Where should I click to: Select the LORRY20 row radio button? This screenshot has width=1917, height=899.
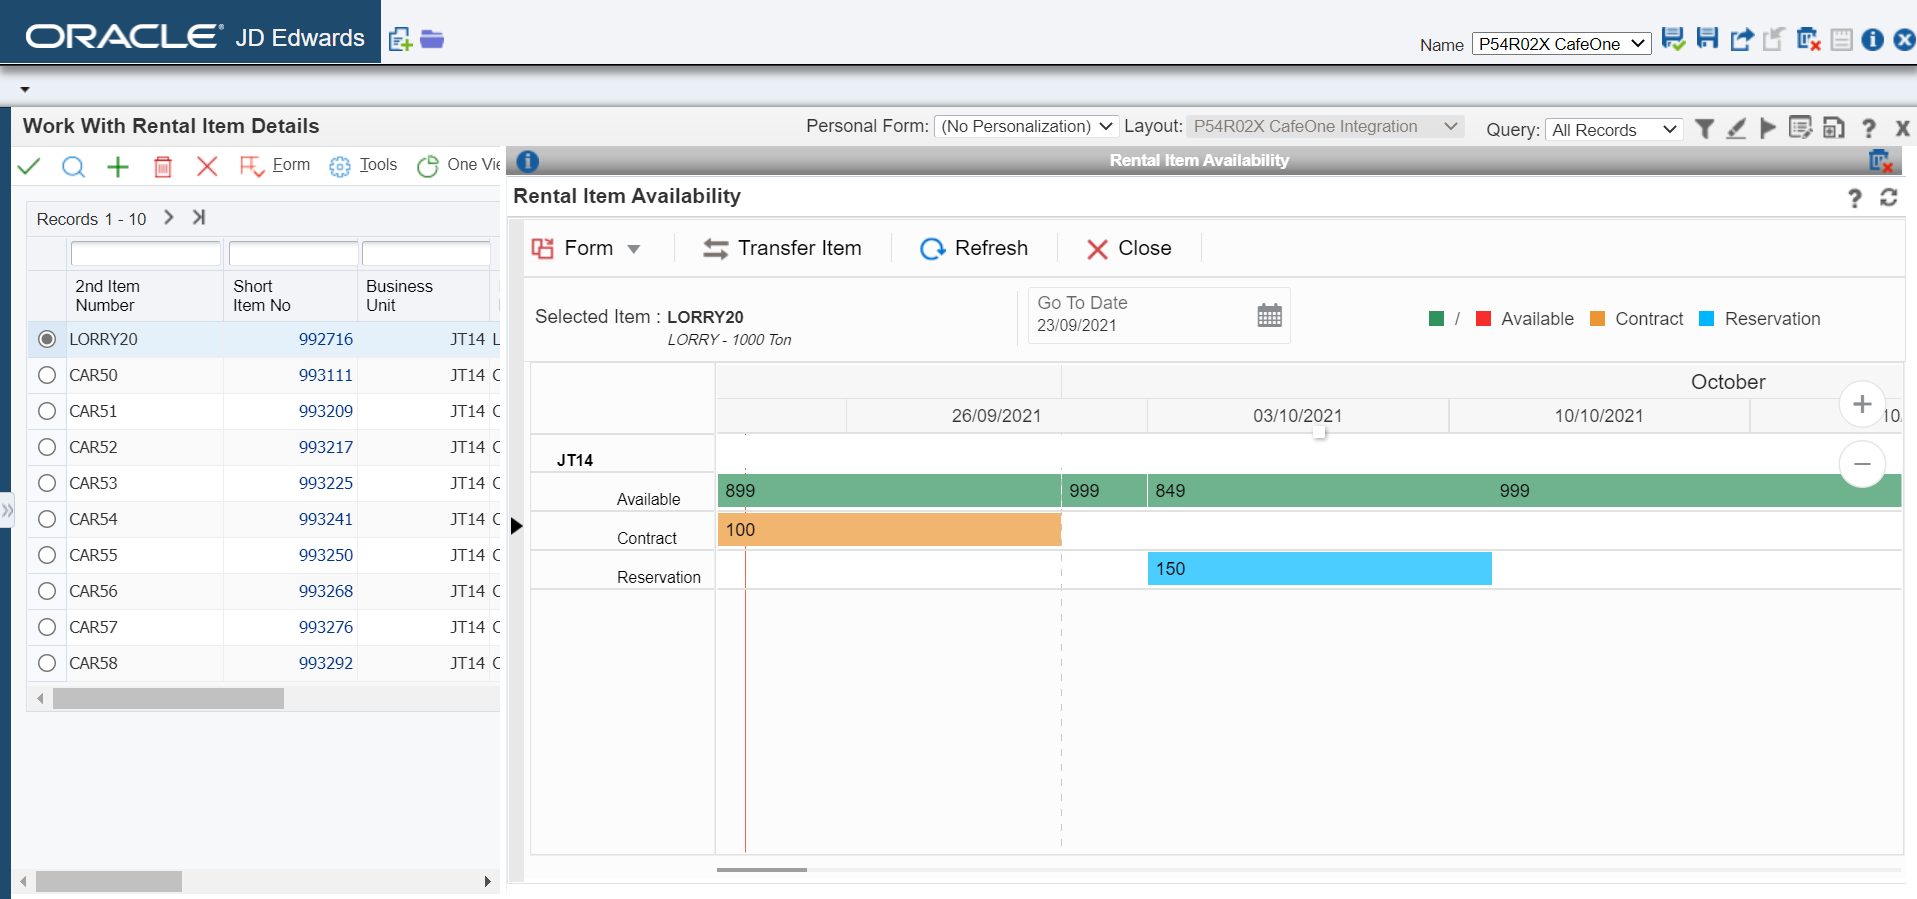click(47, 339)
